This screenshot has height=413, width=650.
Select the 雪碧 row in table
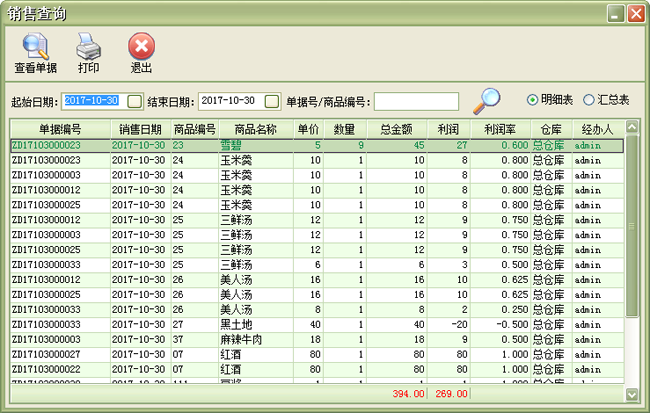point(238,145)
